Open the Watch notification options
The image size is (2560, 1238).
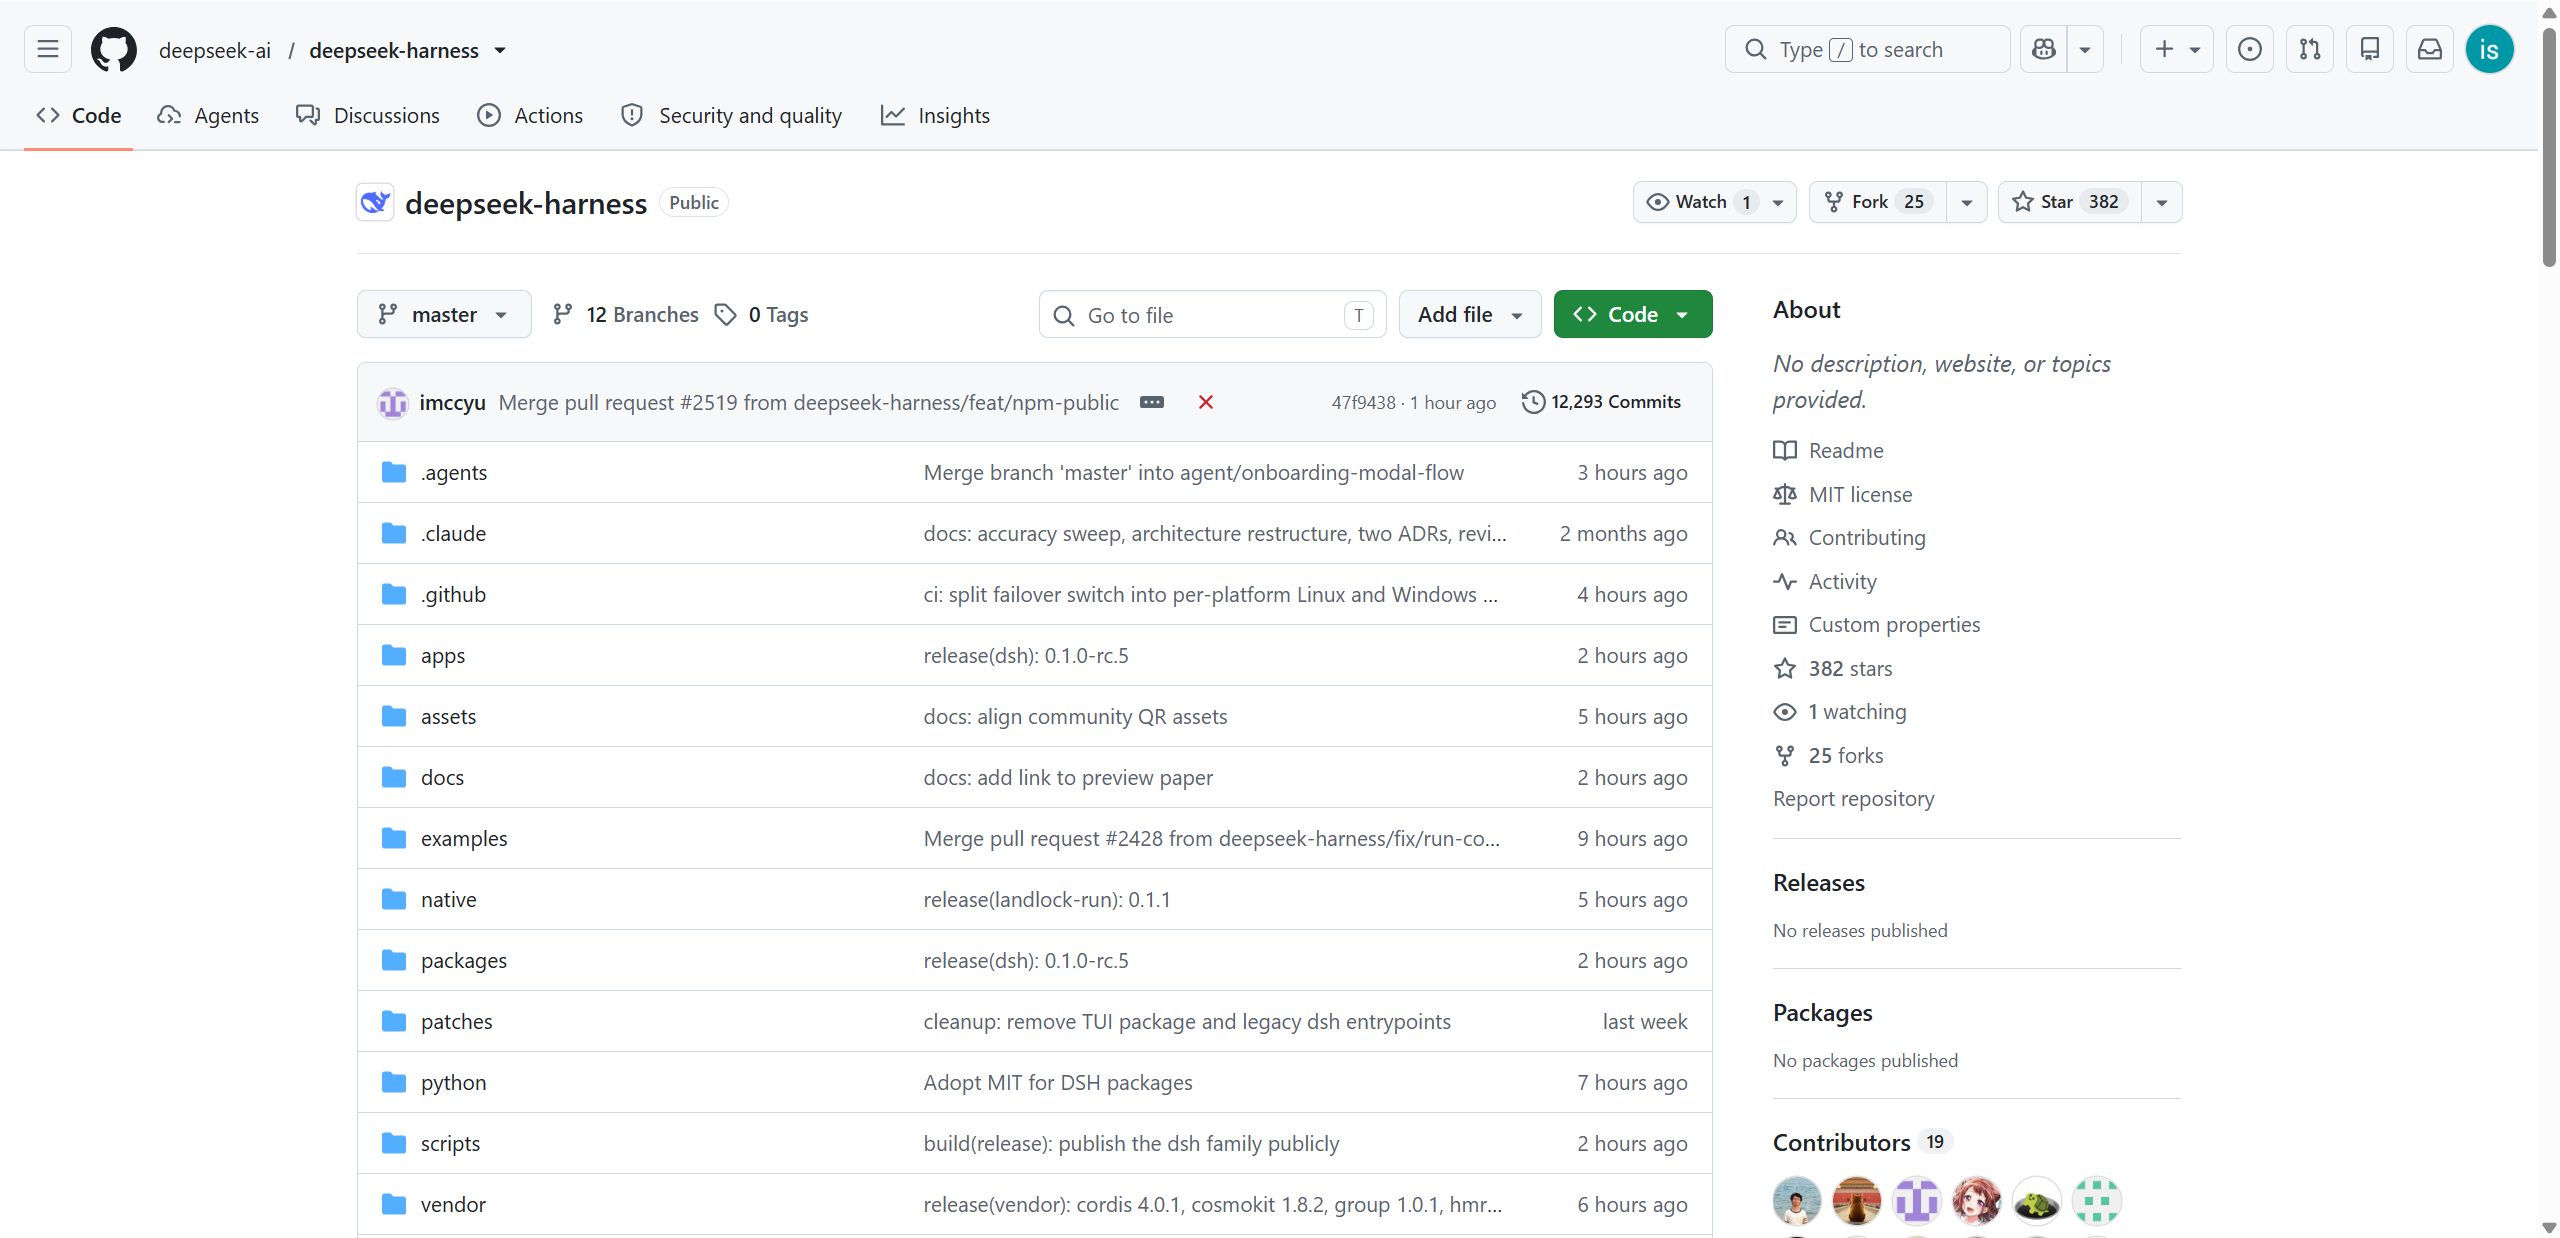coord(1715,202)
